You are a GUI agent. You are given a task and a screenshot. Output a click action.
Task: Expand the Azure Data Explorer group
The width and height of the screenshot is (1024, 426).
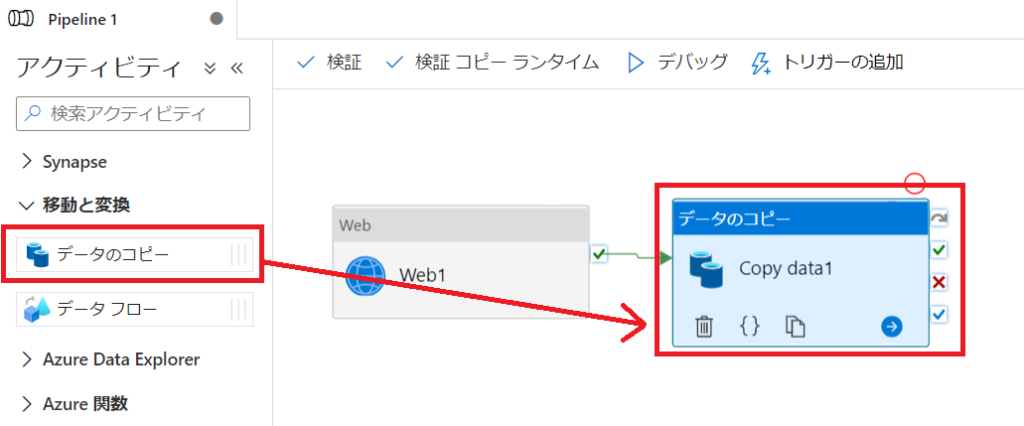coord(120,359)
